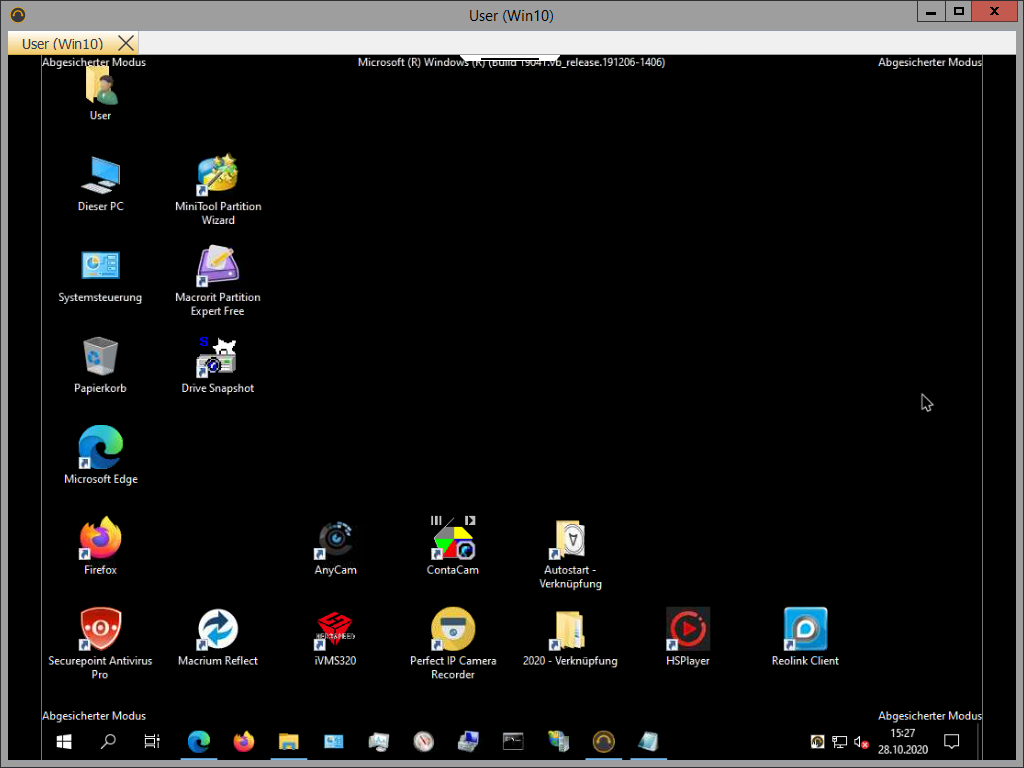Click the iVMS320 desktop shortcut
This screenshot has height=768, width=1024.
(x=335, y=631)
